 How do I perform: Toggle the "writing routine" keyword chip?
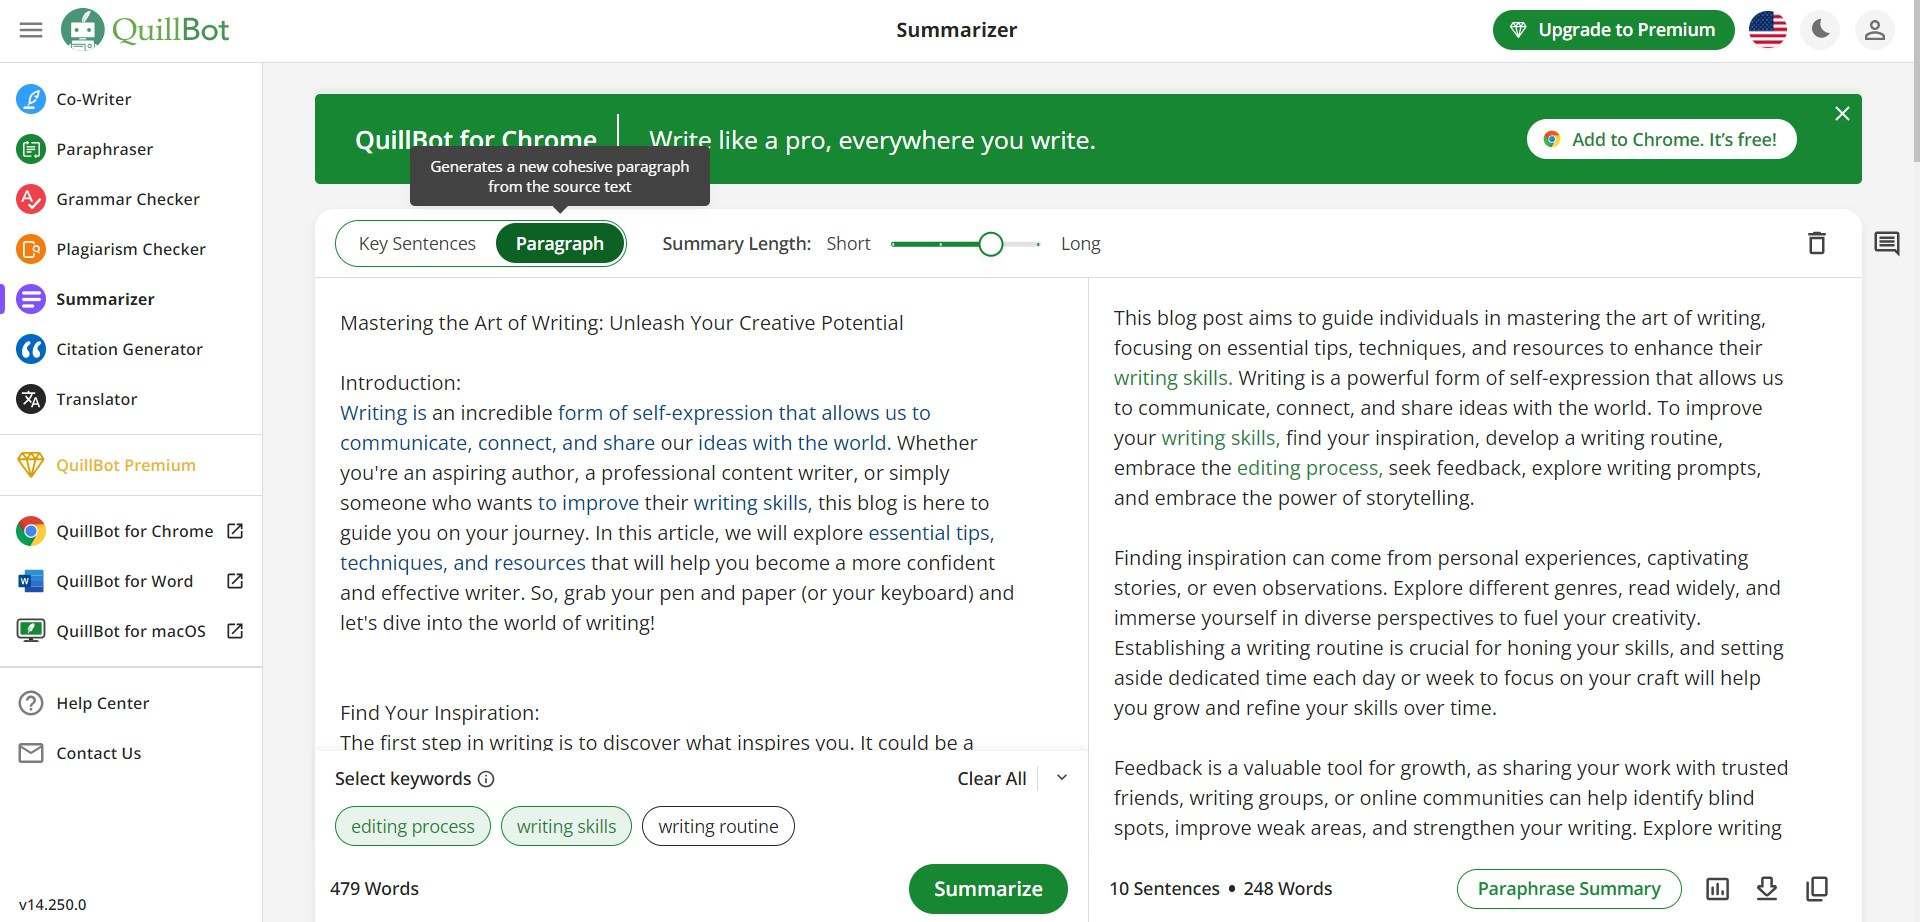(x=718, y=826)
